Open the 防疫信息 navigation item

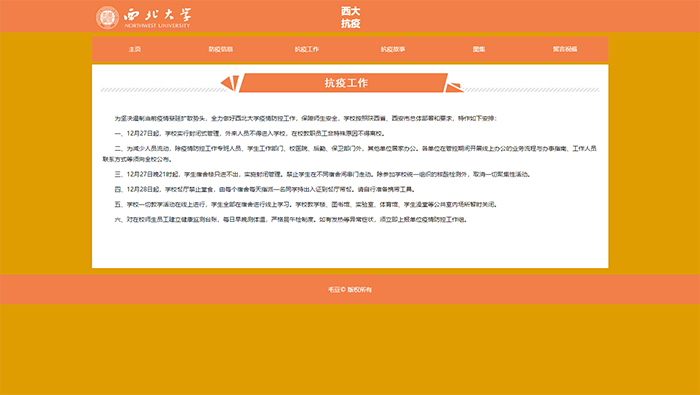[221, 49]
